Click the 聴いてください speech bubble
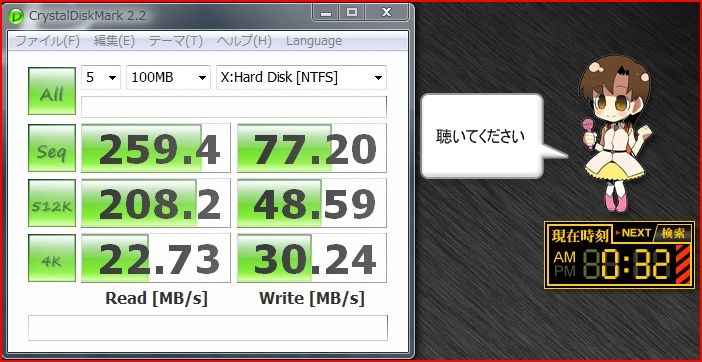 [x=484, y=136]
